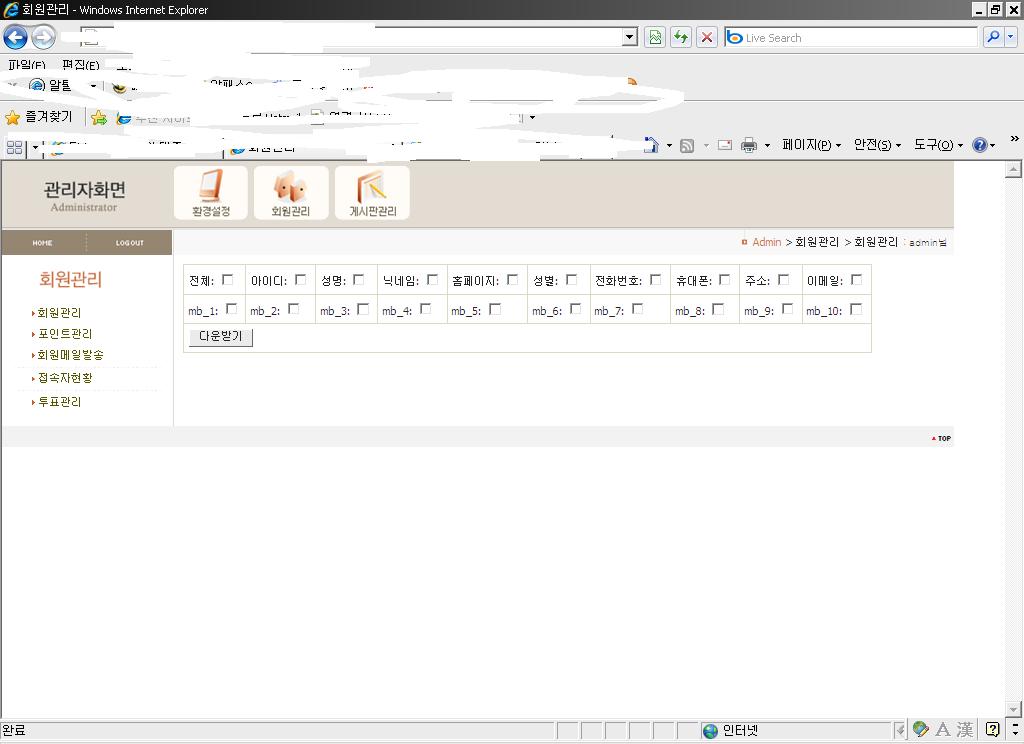Check the 전체 checkbox
The image size is (1024, 744).
[x=228, y=280]
